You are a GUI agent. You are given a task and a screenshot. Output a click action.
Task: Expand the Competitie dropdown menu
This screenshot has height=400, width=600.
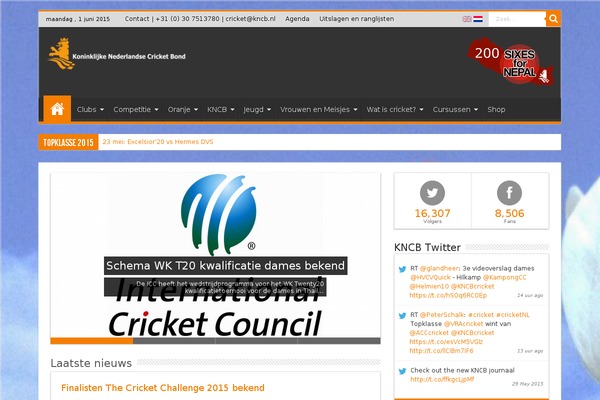click(x=135, y=109)
